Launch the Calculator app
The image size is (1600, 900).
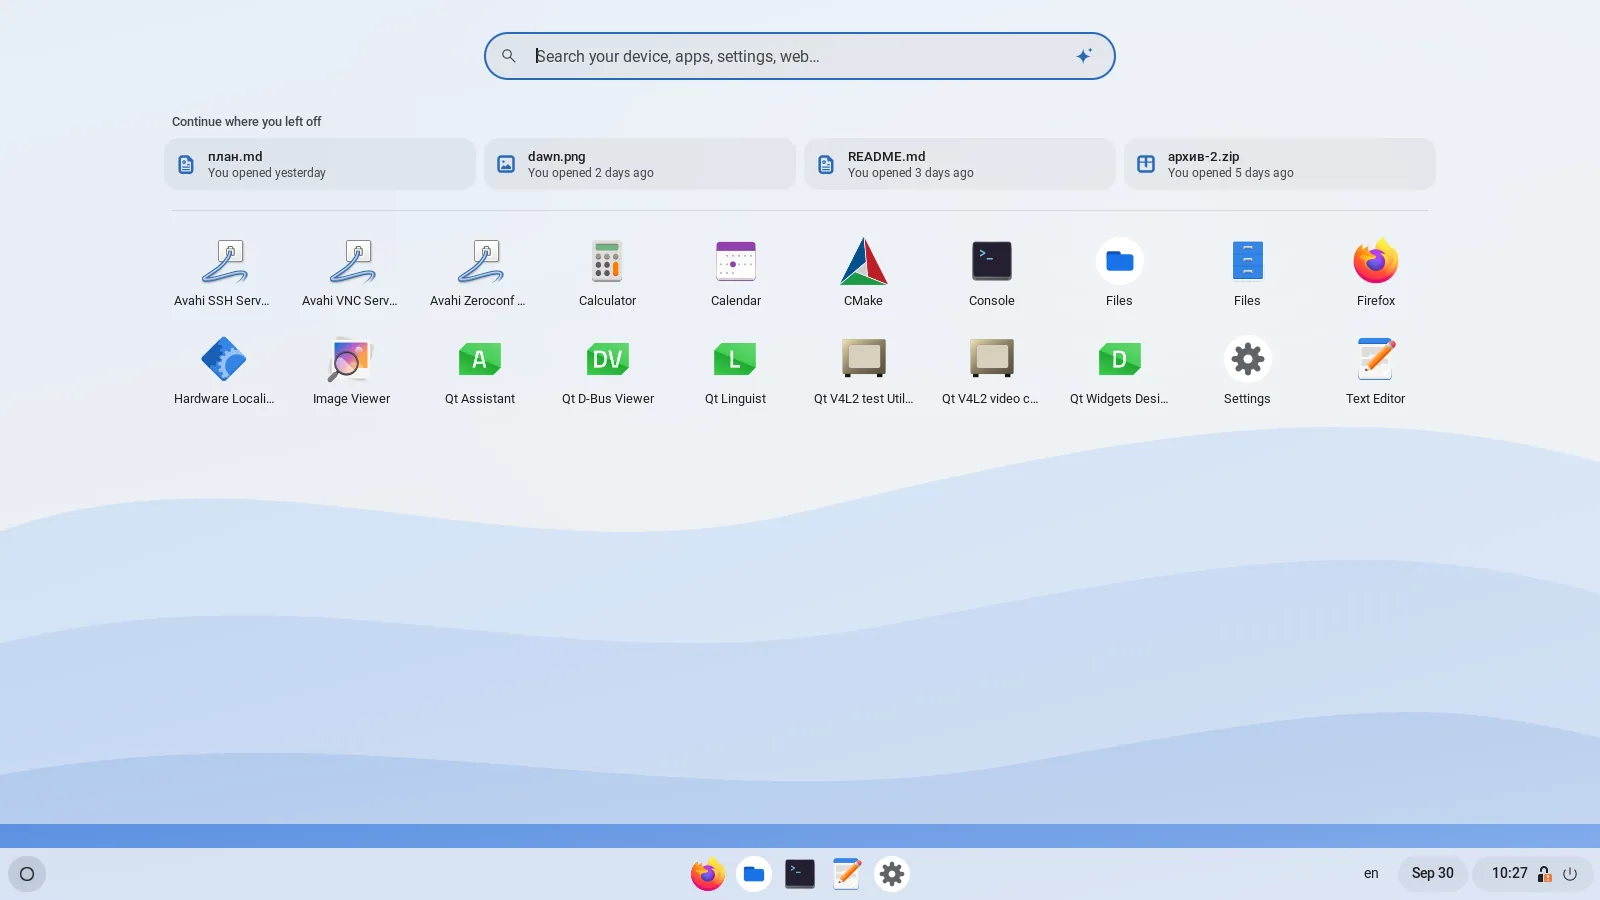pyautogui.click(x=607, y=273)
